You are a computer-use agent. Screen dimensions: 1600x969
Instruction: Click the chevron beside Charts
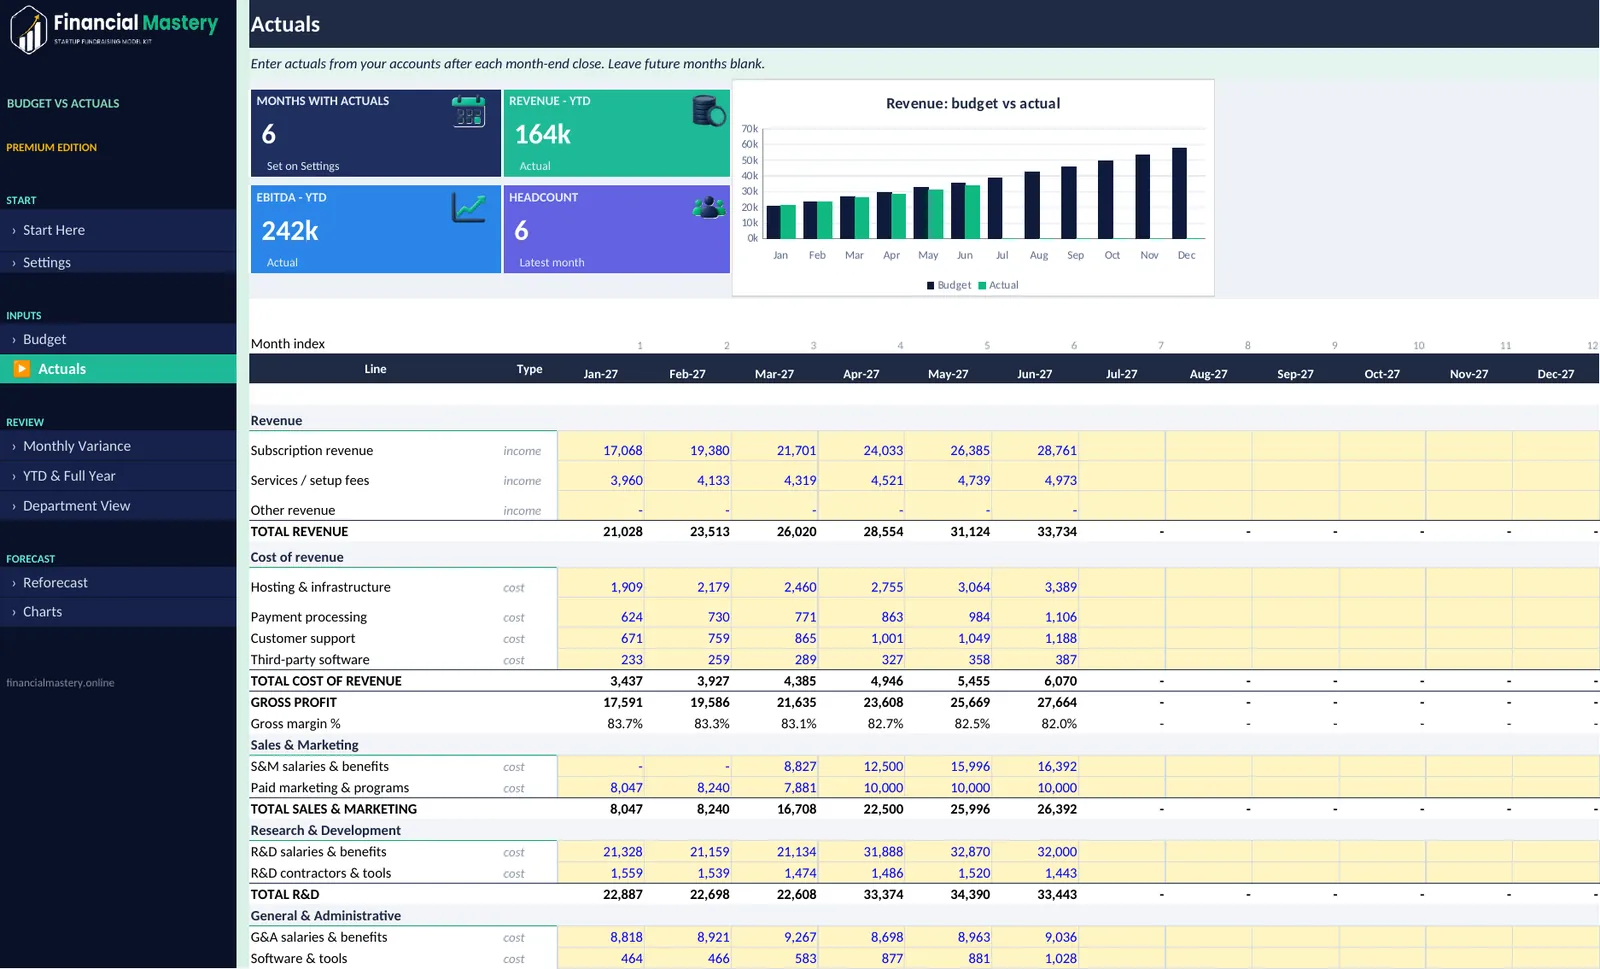coord(13,612)
